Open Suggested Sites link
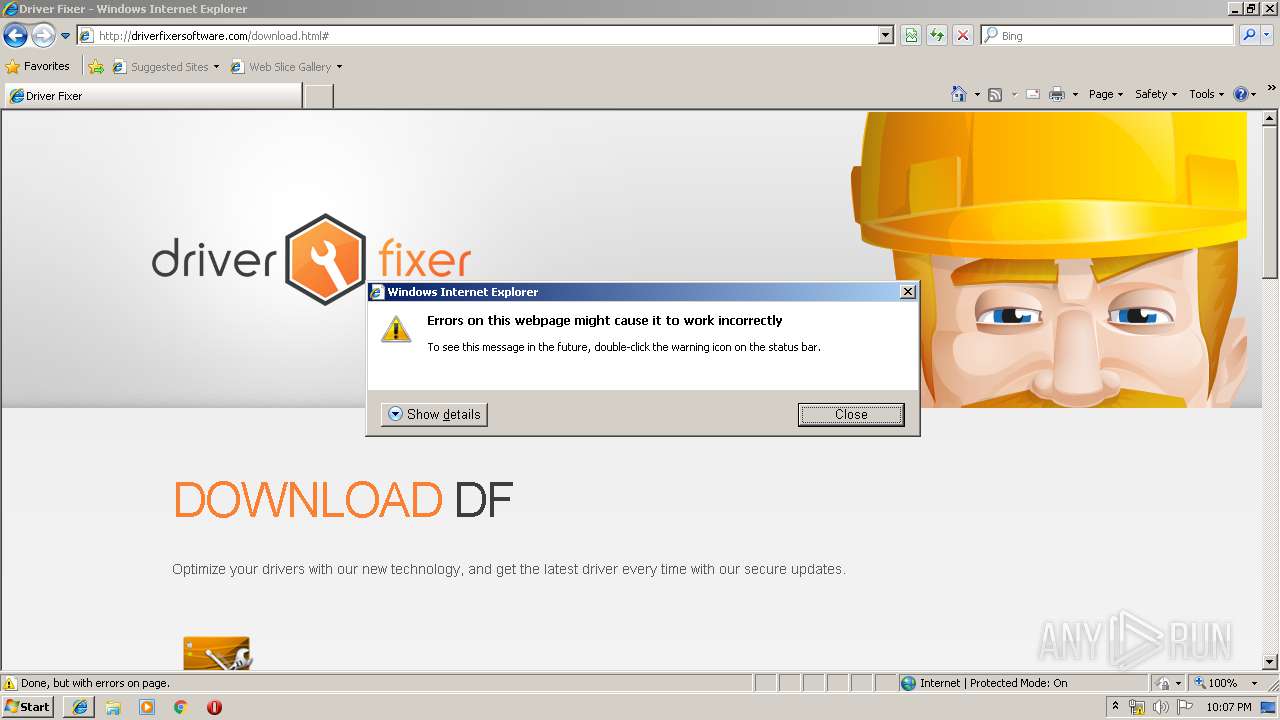 click(x=165, y=67)
